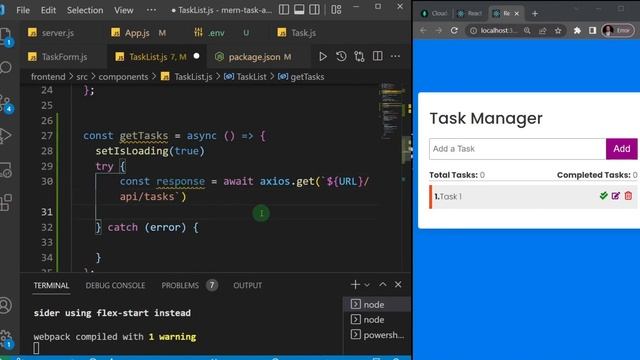Toggle the bottom panel layout icon
The image size is (640, 360).
[299, 9]
